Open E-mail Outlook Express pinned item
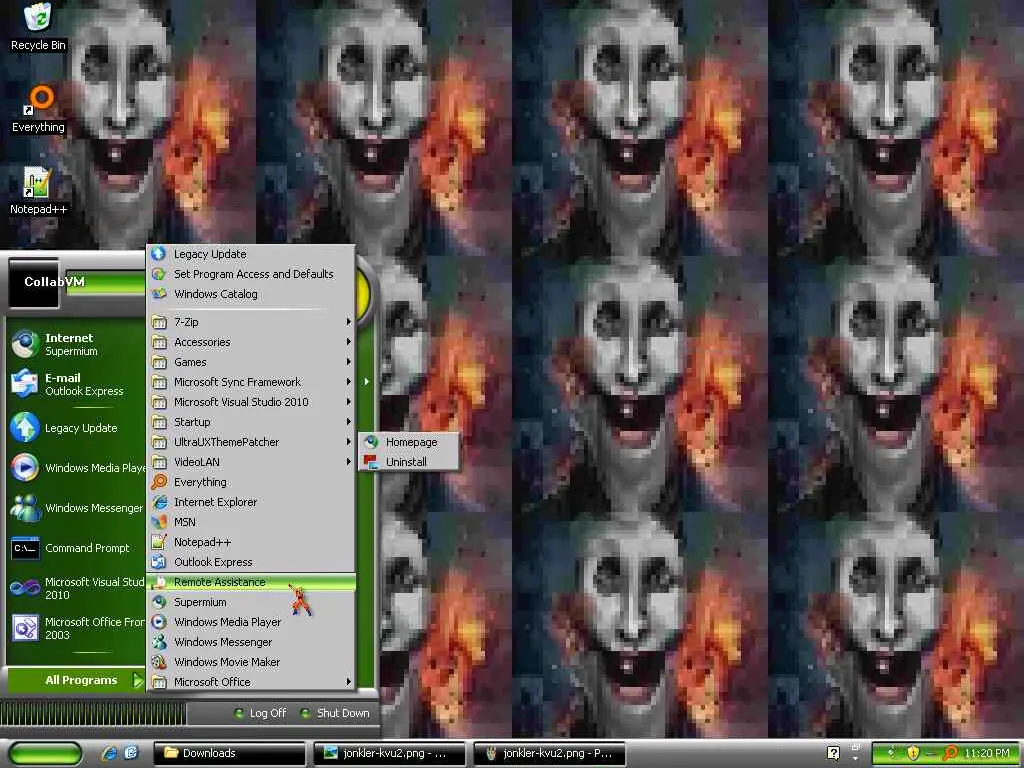1024x768 pixels. 76,384
